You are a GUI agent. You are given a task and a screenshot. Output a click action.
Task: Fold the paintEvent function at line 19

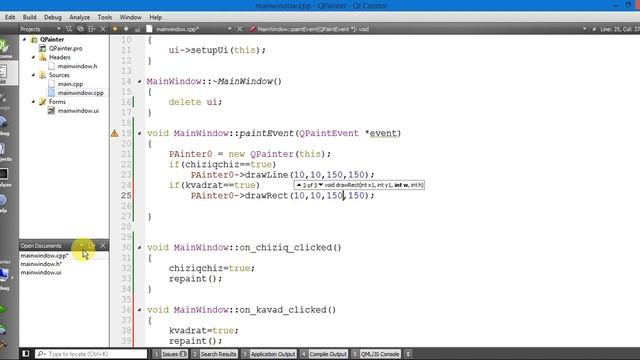tap(140, 133)
